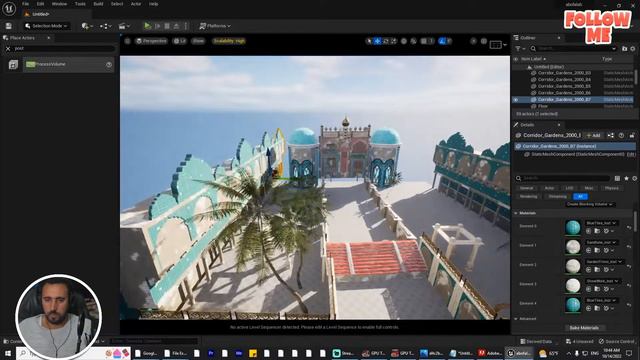Browse to Element 2 material in Content Browser
The width and height of the screenshot is (640, 360).
597,270
